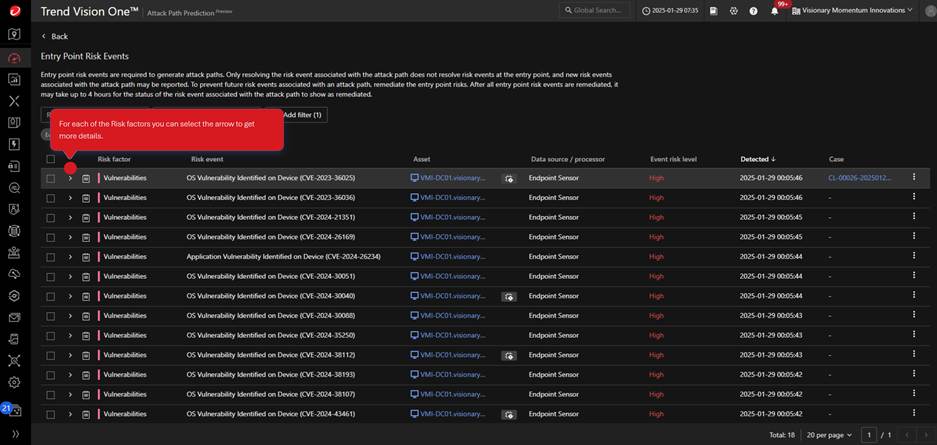This screenshot has height=445, width=937.
Task: Expand details arrow on the CVE-2024-26169 row
Action: click(70, 237)
